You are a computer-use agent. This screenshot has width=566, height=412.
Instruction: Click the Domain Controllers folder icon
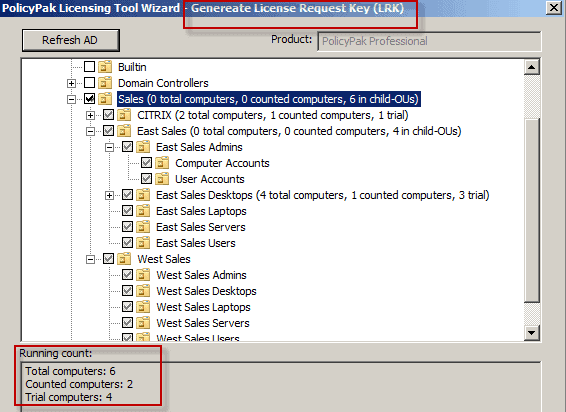(x=105, y=83)
